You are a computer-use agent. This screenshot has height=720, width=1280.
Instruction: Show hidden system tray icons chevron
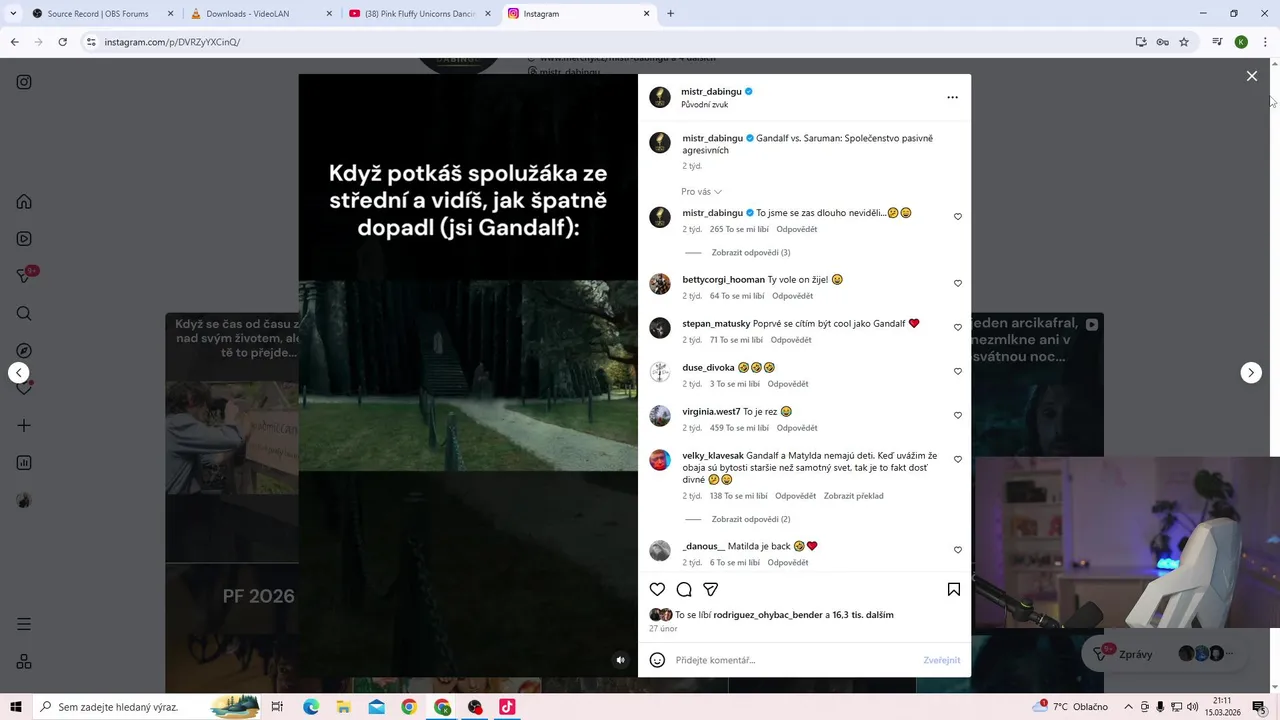click(x=1128, y=707)
